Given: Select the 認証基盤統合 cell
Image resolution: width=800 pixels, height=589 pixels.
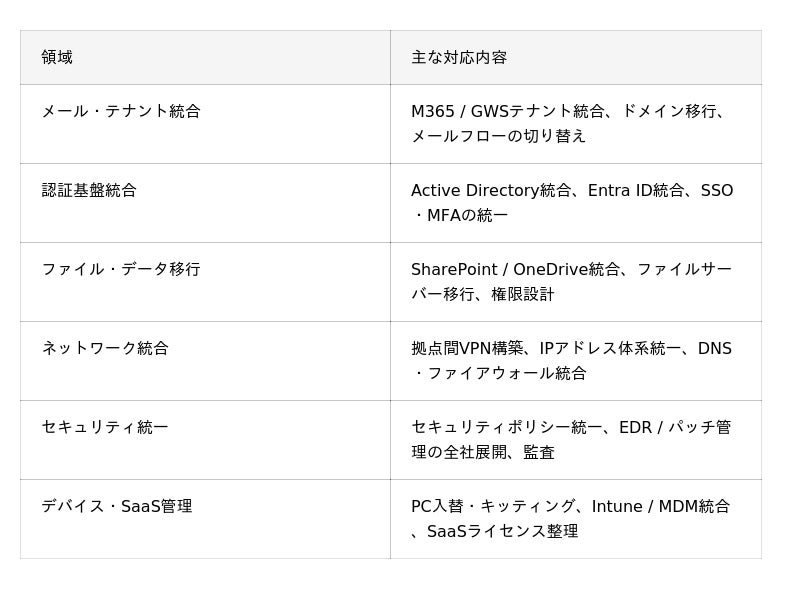Looking at the screenshot, I should [x=89, y=190].
